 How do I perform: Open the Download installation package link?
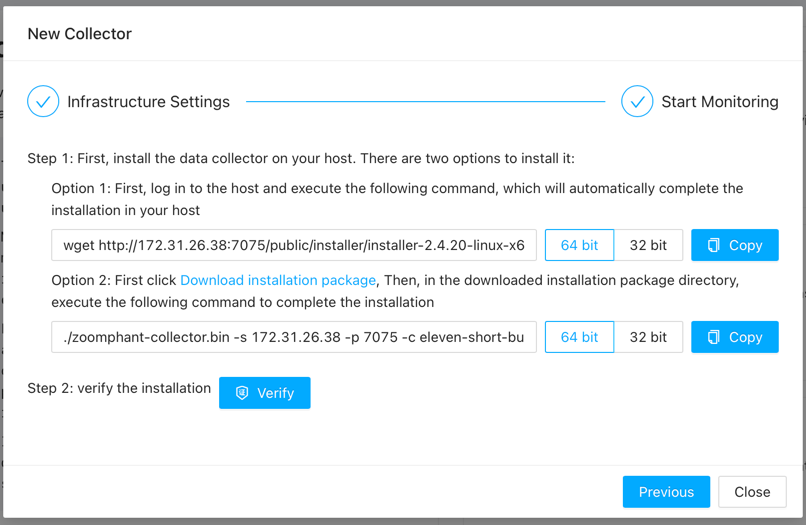tap(278, 280)
